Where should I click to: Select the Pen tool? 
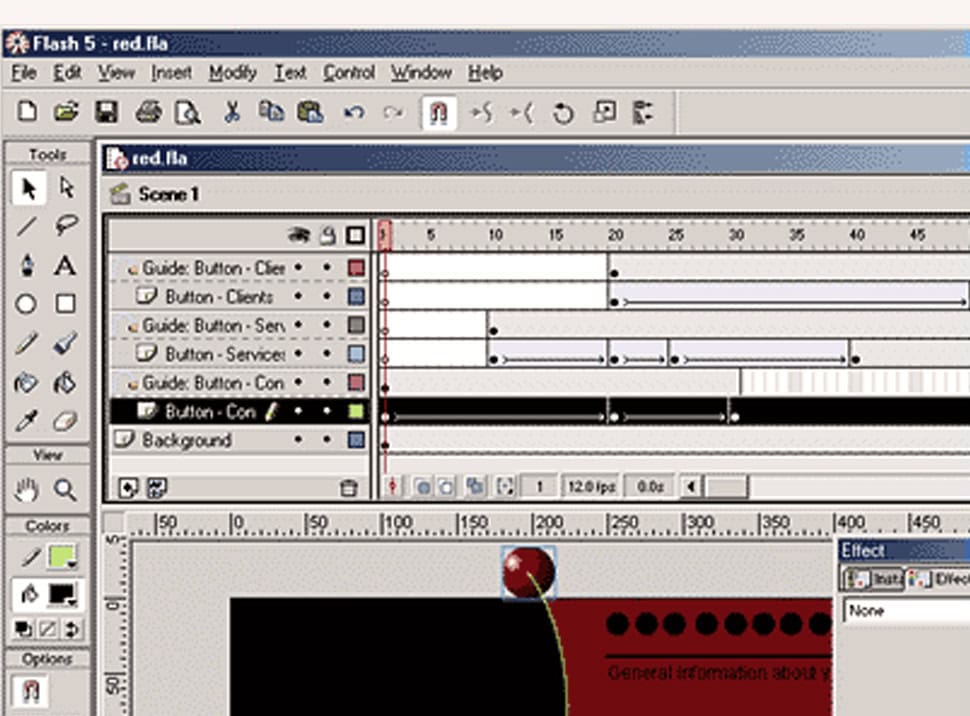pyautogui.click(x=27, y=265)
